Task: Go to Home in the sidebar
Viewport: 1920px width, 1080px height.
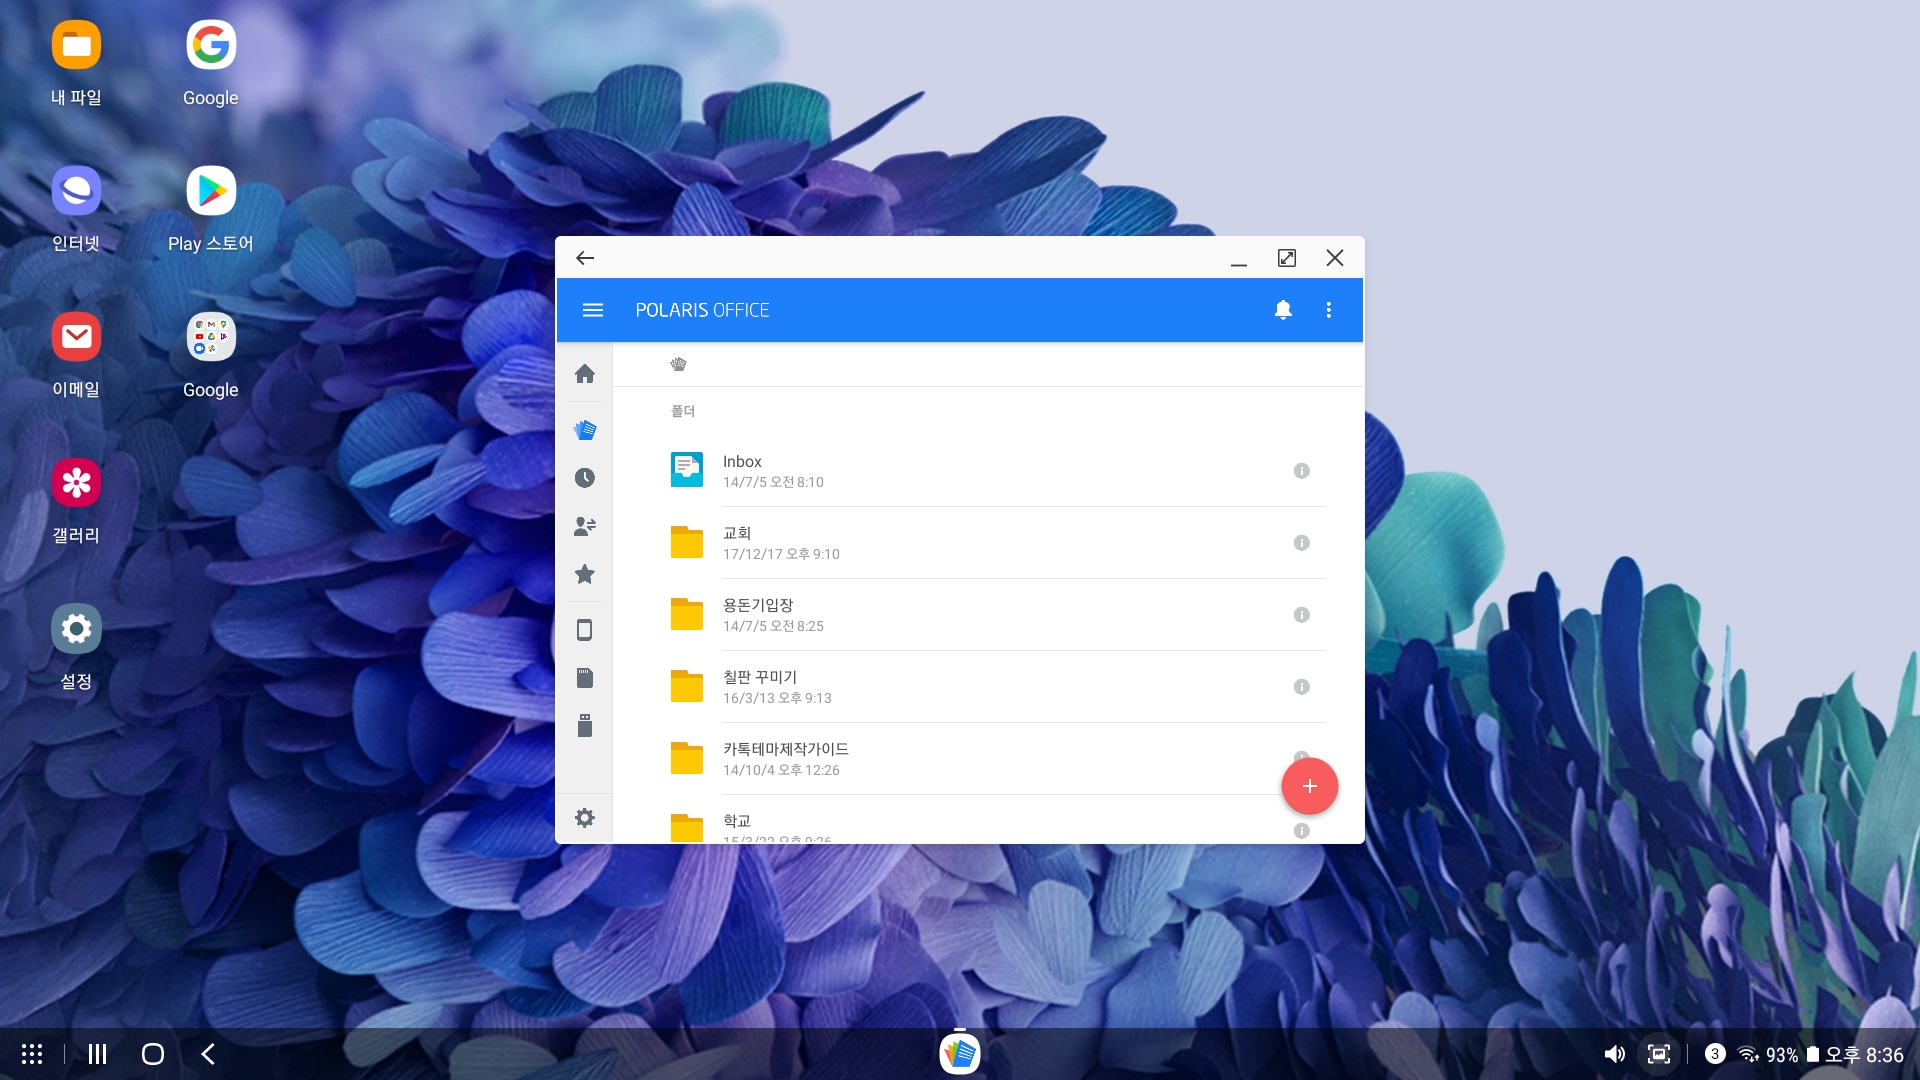Action: point(585,374)
